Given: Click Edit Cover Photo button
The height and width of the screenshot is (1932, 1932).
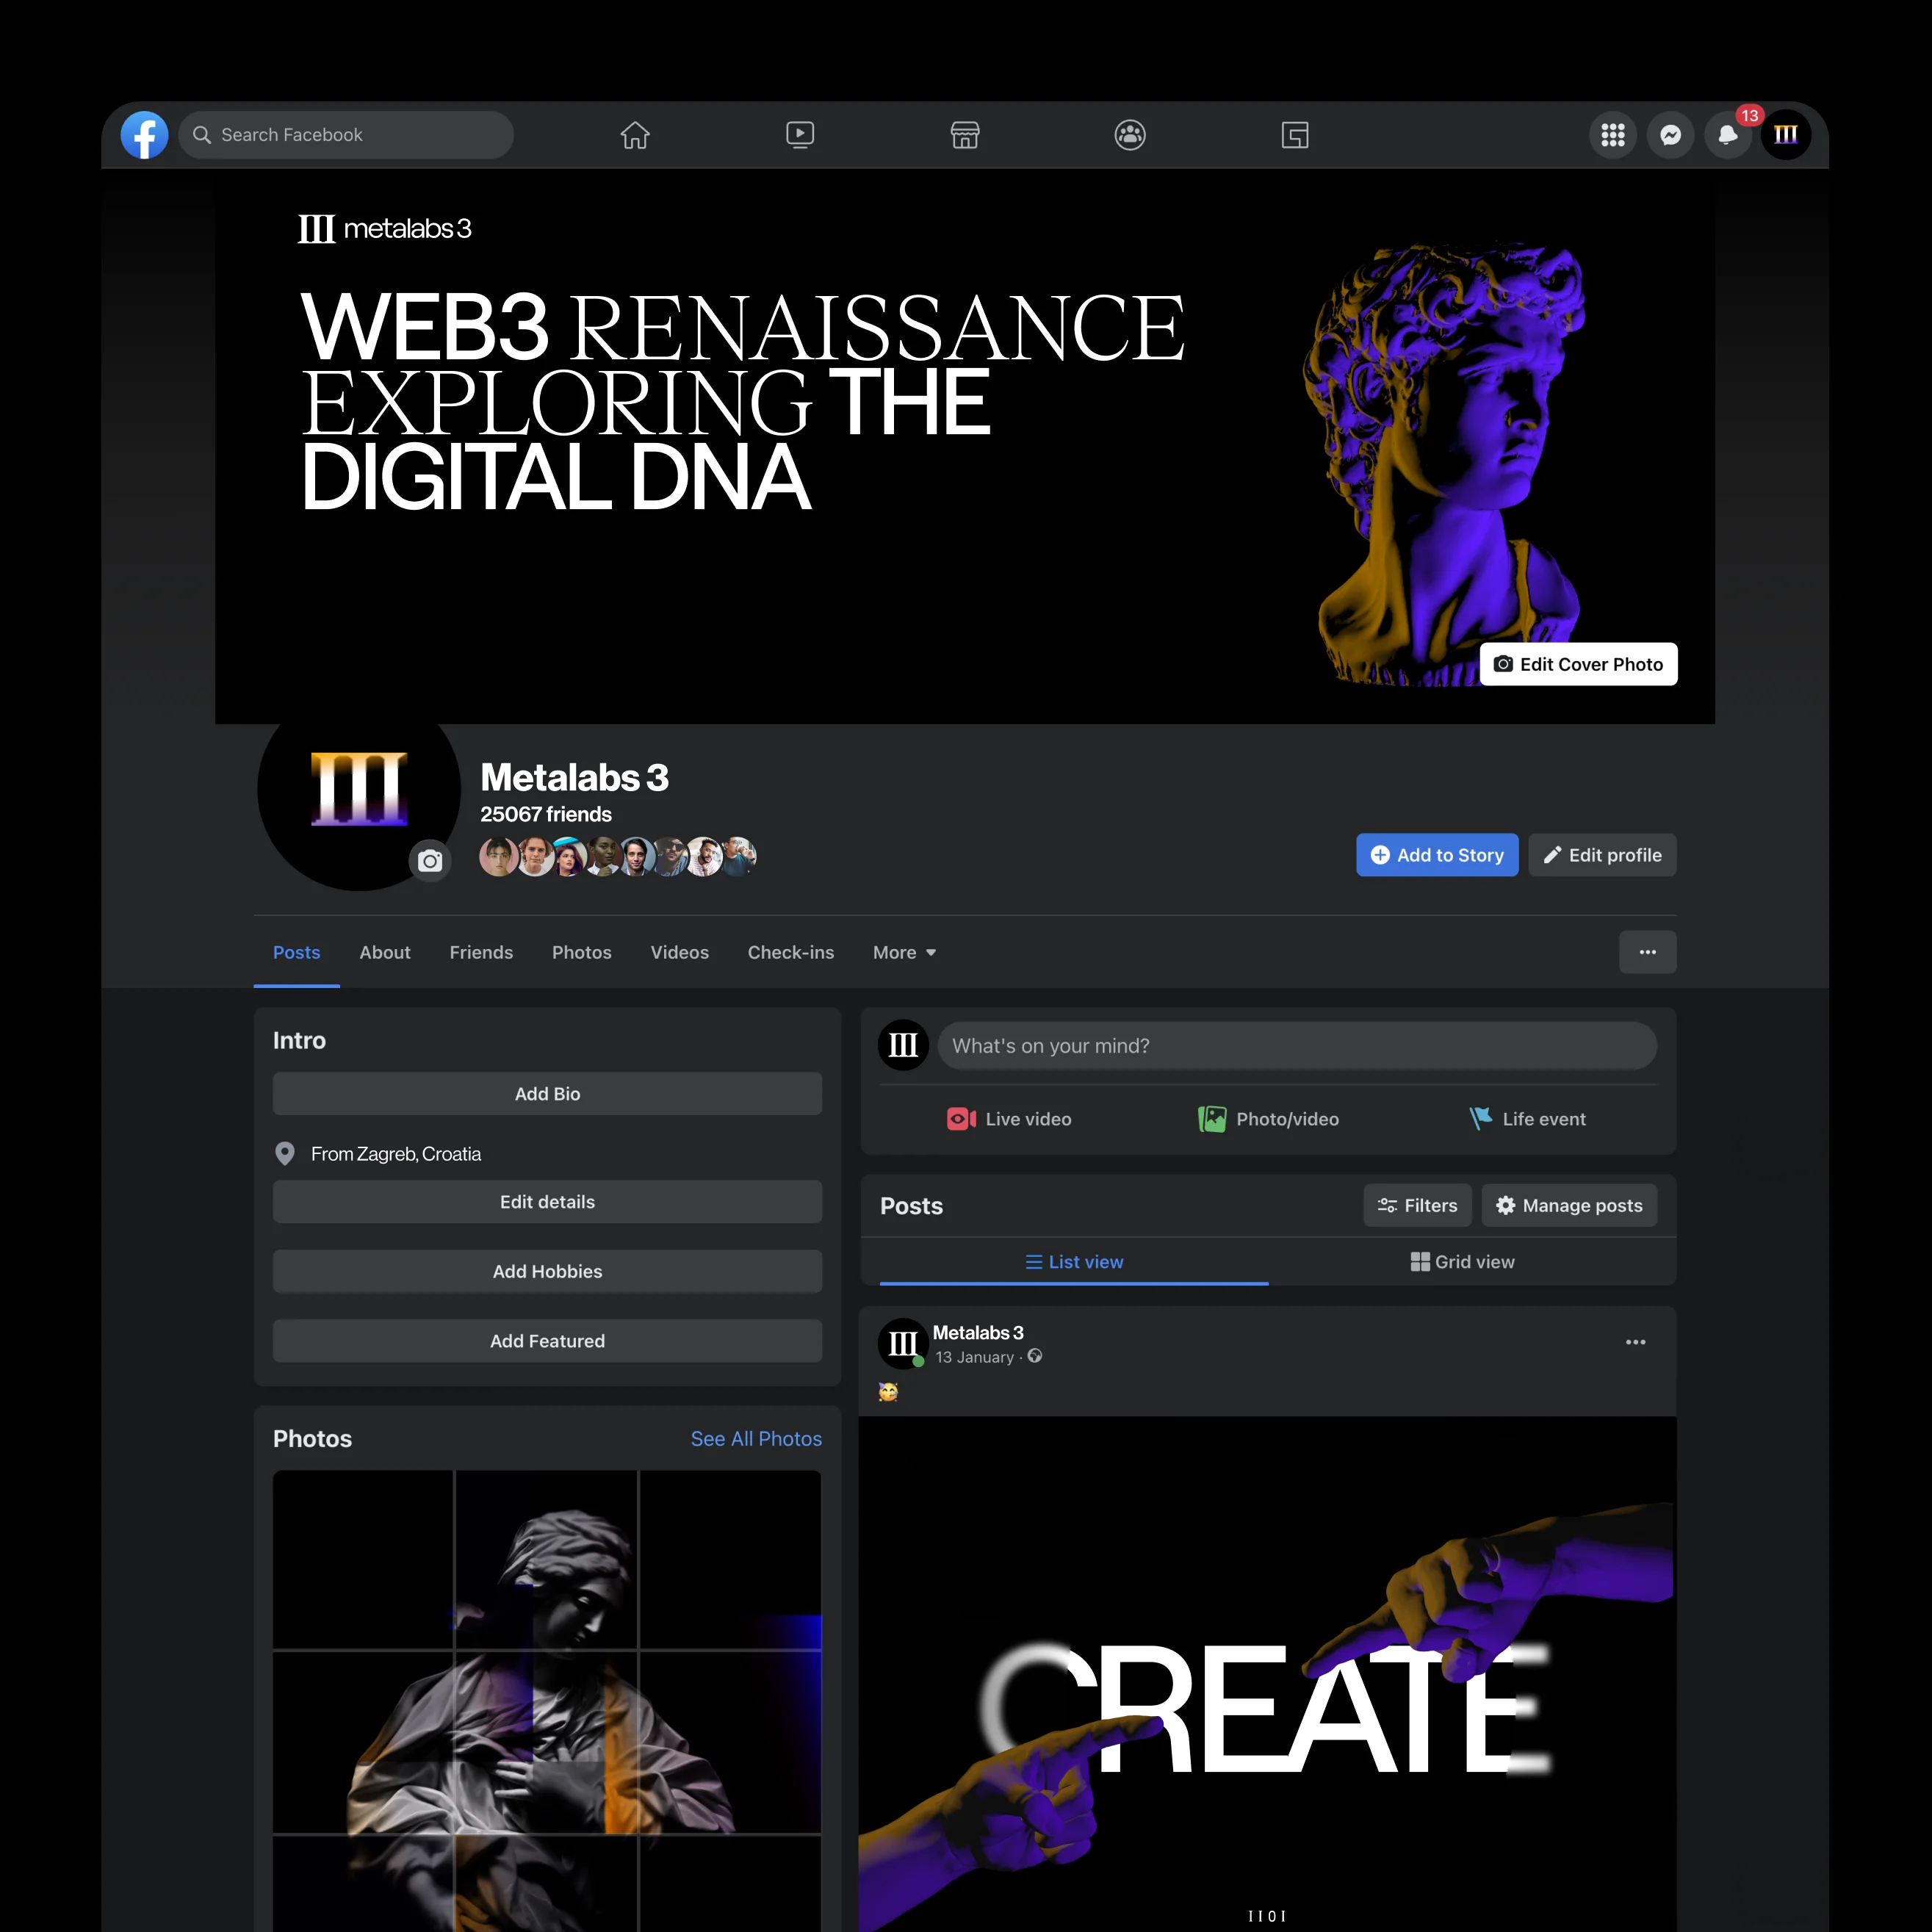Looking at the screenshot, I should 1578,664.
